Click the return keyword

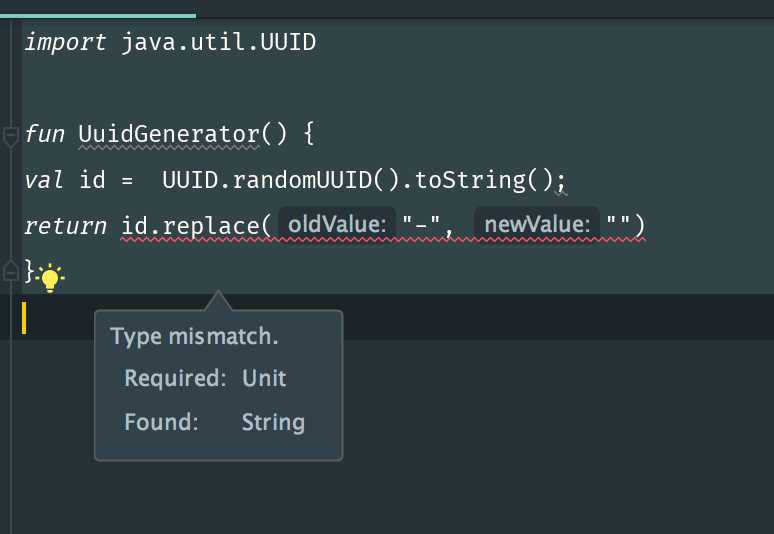[x=65, y=226]
